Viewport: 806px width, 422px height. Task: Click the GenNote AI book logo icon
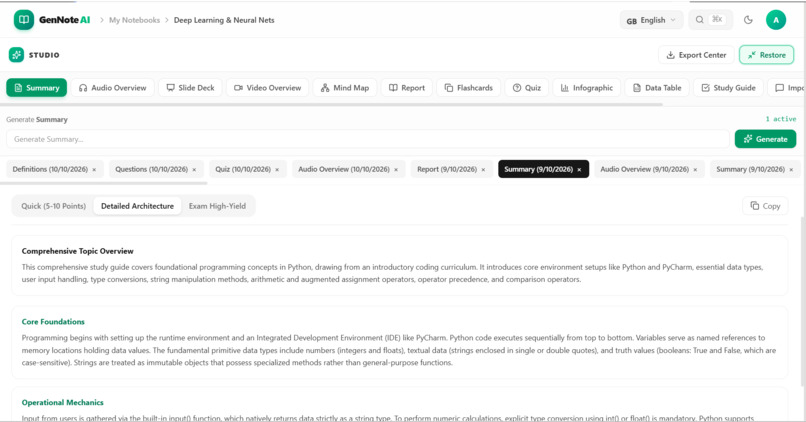point(24,20)
